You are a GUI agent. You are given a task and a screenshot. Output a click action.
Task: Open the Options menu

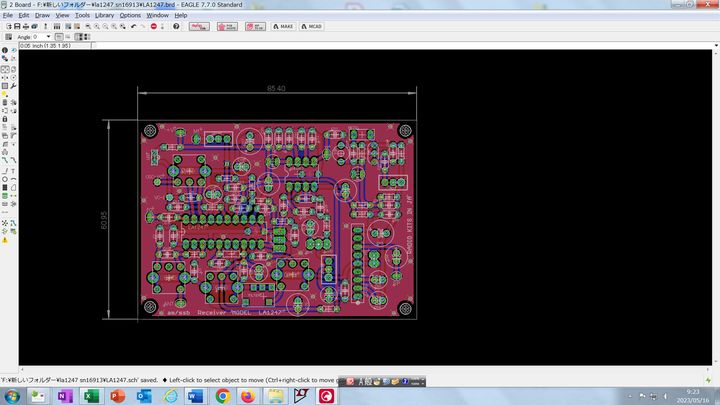(x=130, y=16)
